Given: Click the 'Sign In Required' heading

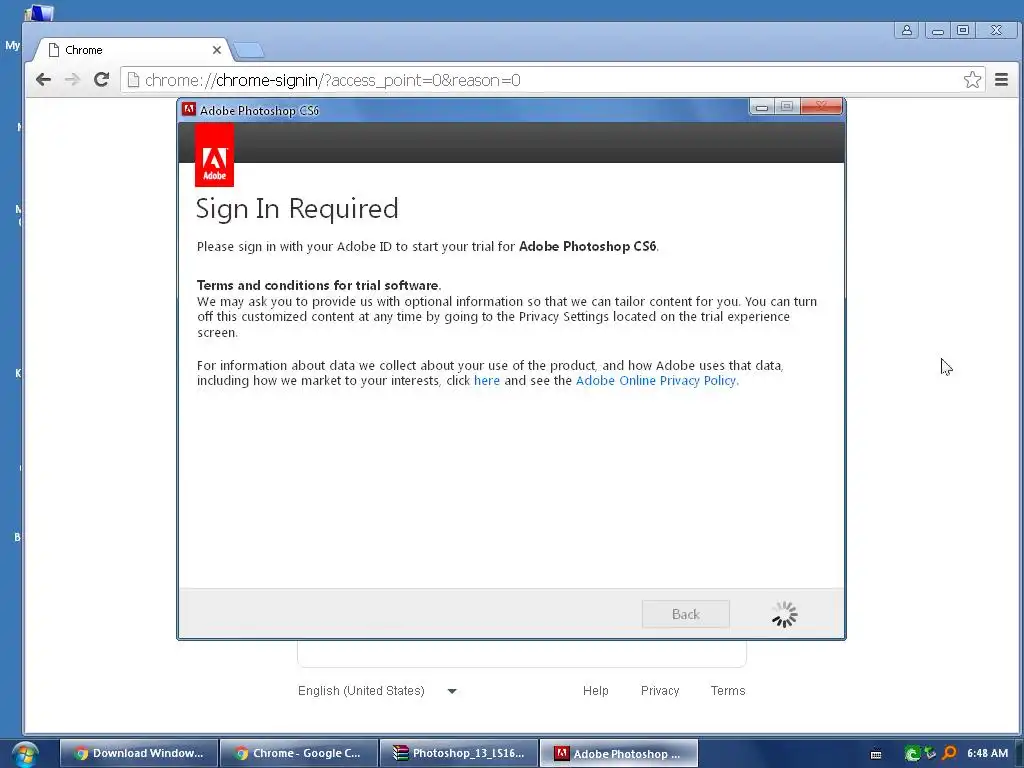Looking at the screenshot, I should (x=297, y=209).
